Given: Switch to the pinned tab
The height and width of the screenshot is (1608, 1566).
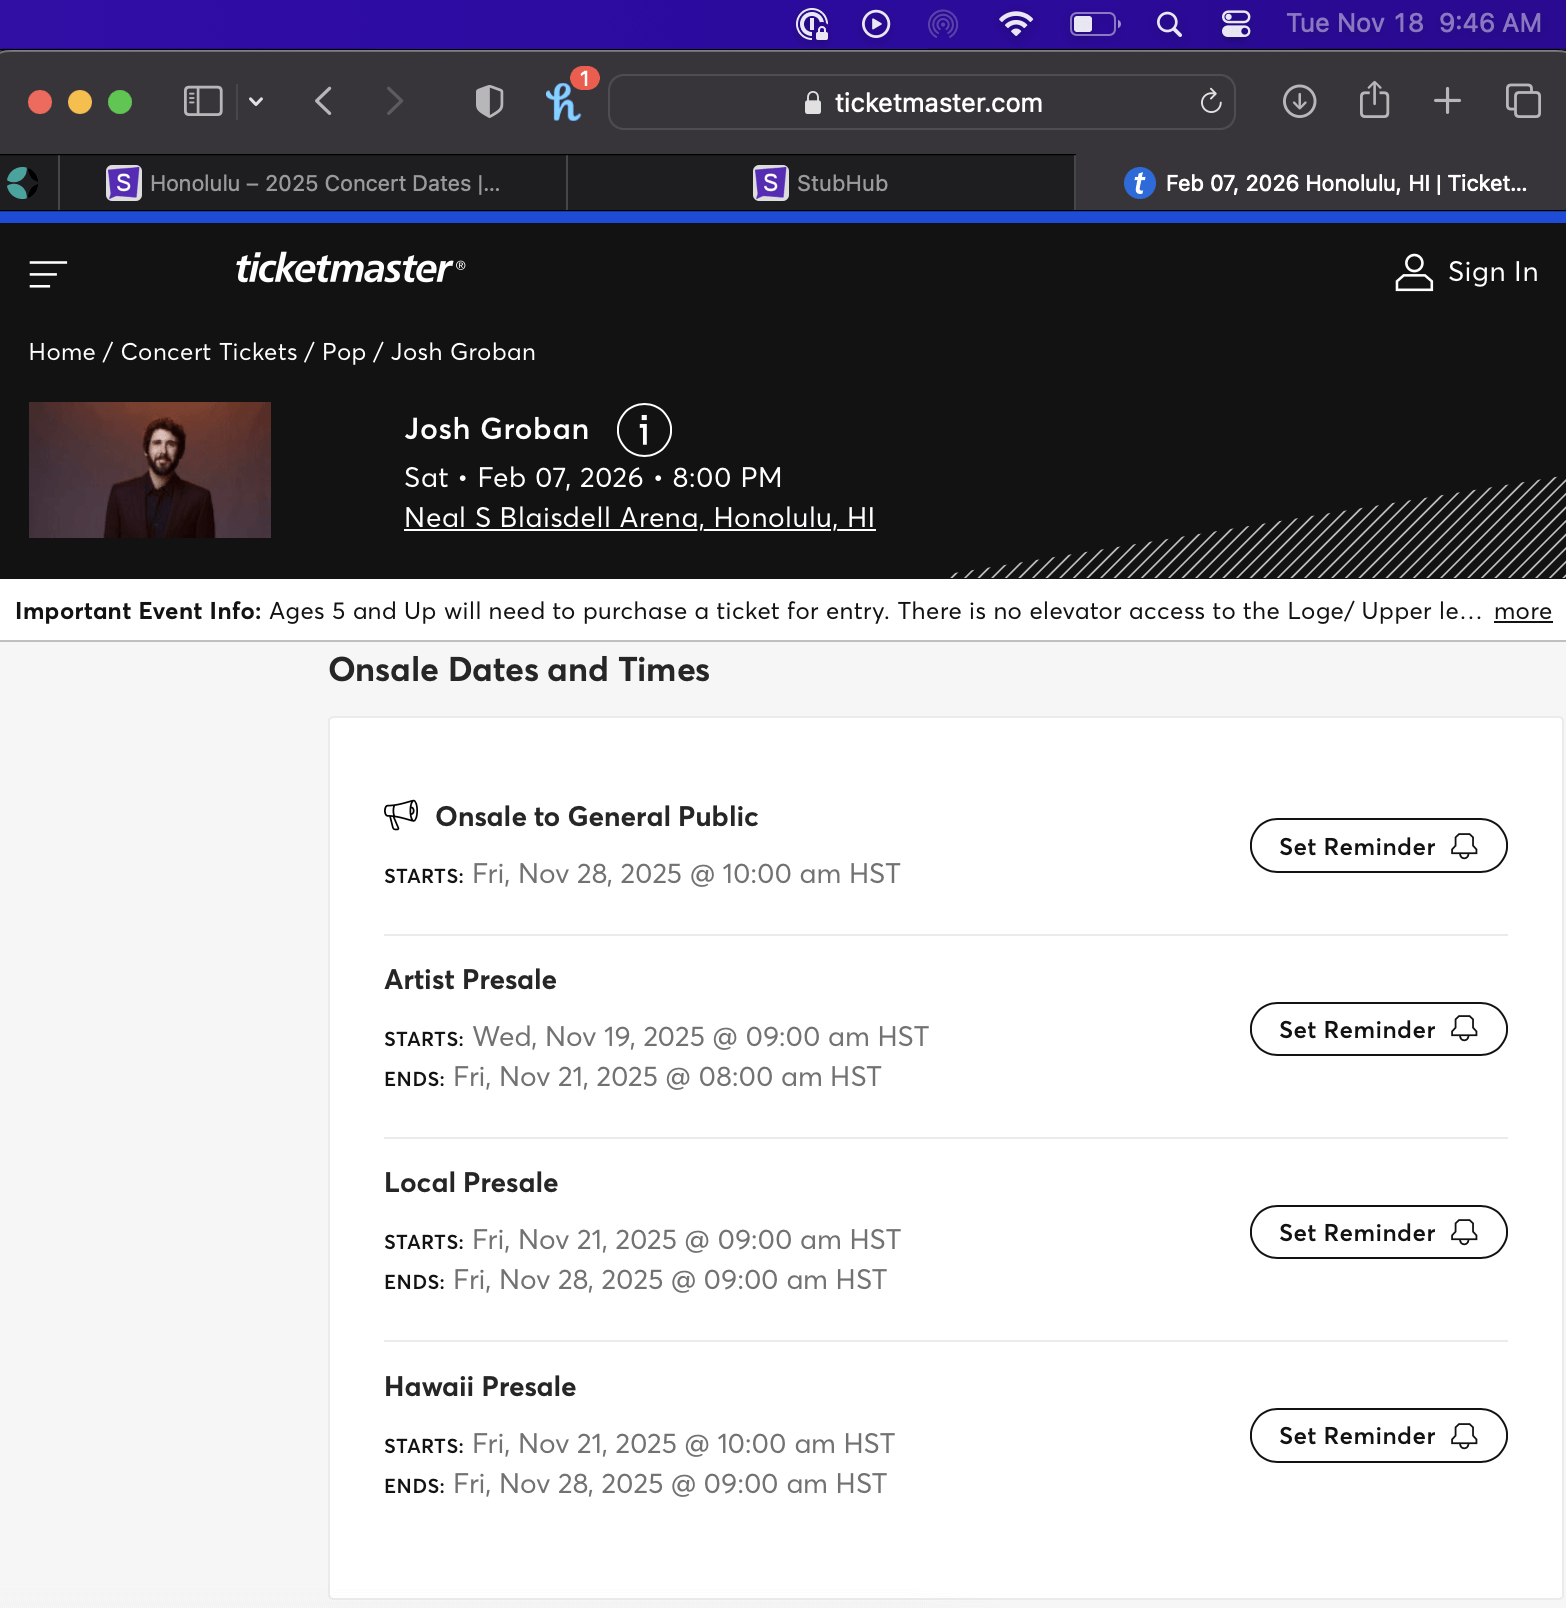Looking at the screenshot, I should tap(22, 183).
